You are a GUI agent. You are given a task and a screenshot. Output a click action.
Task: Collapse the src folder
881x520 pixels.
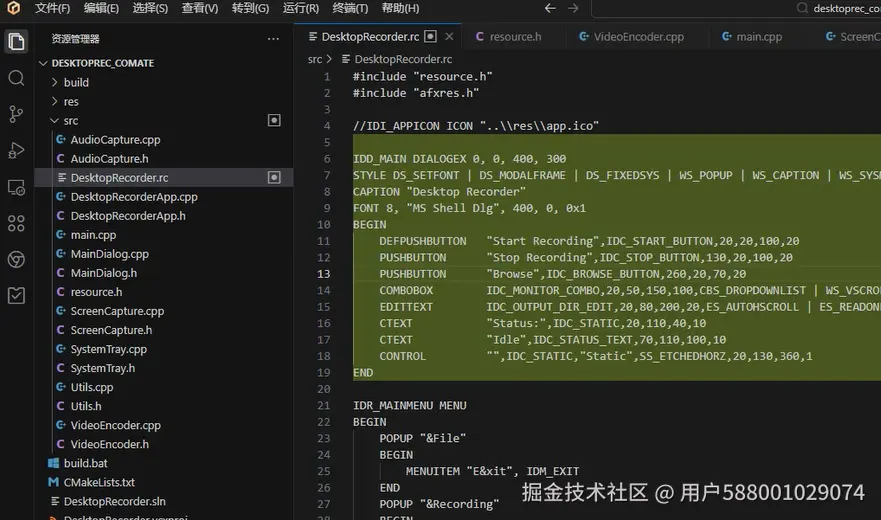click(70, 120)
